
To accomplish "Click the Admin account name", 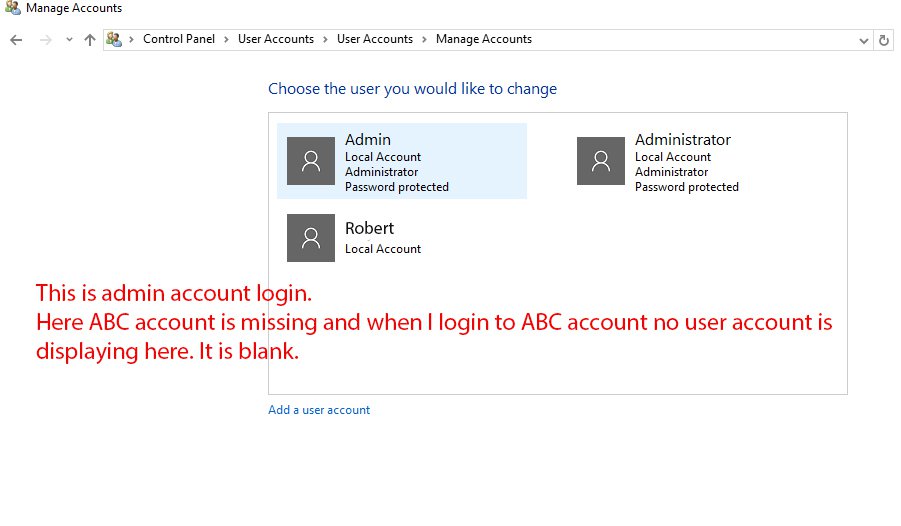I will (x=367, y=140).
